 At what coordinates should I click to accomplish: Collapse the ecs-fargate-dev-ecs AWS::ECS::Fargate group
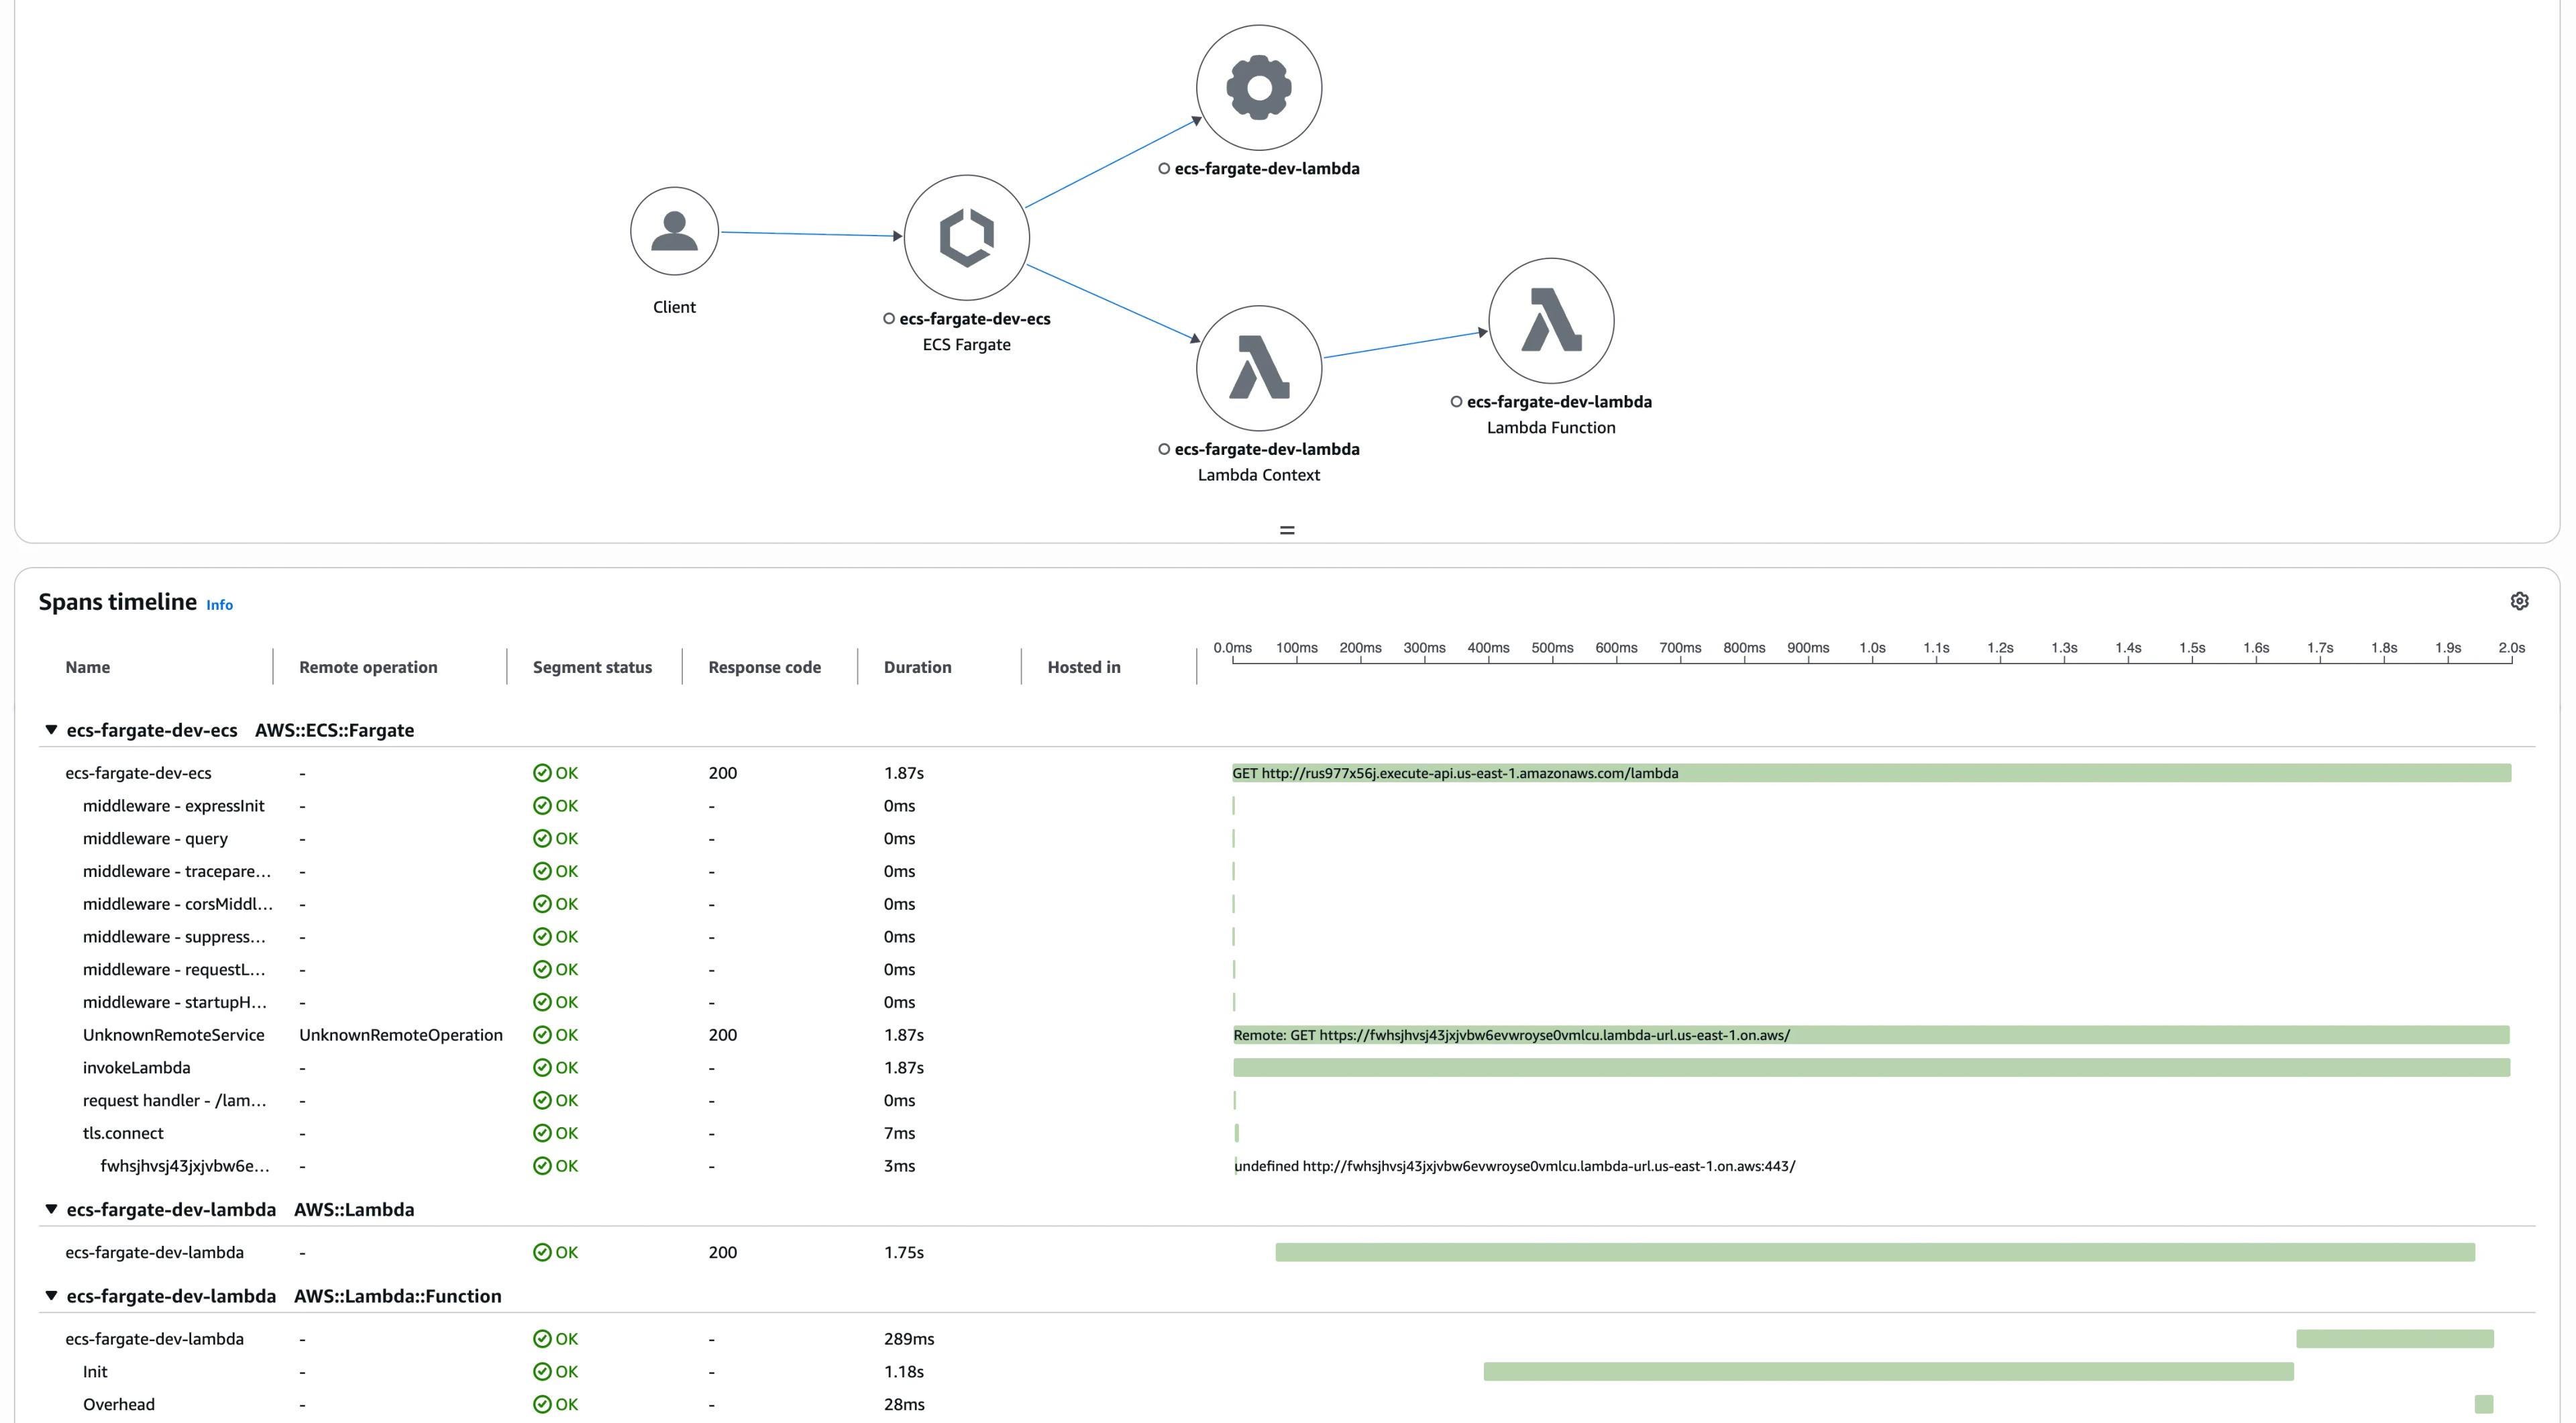(51, 730)
